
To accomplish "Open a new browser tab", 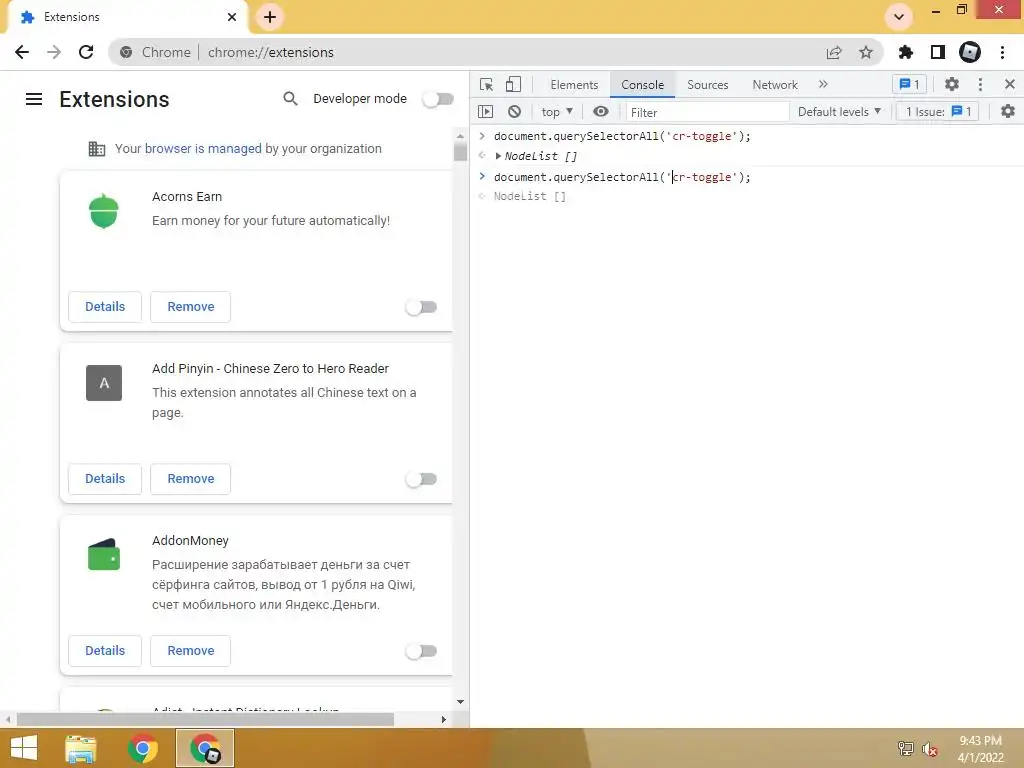I will click(270, 17).
